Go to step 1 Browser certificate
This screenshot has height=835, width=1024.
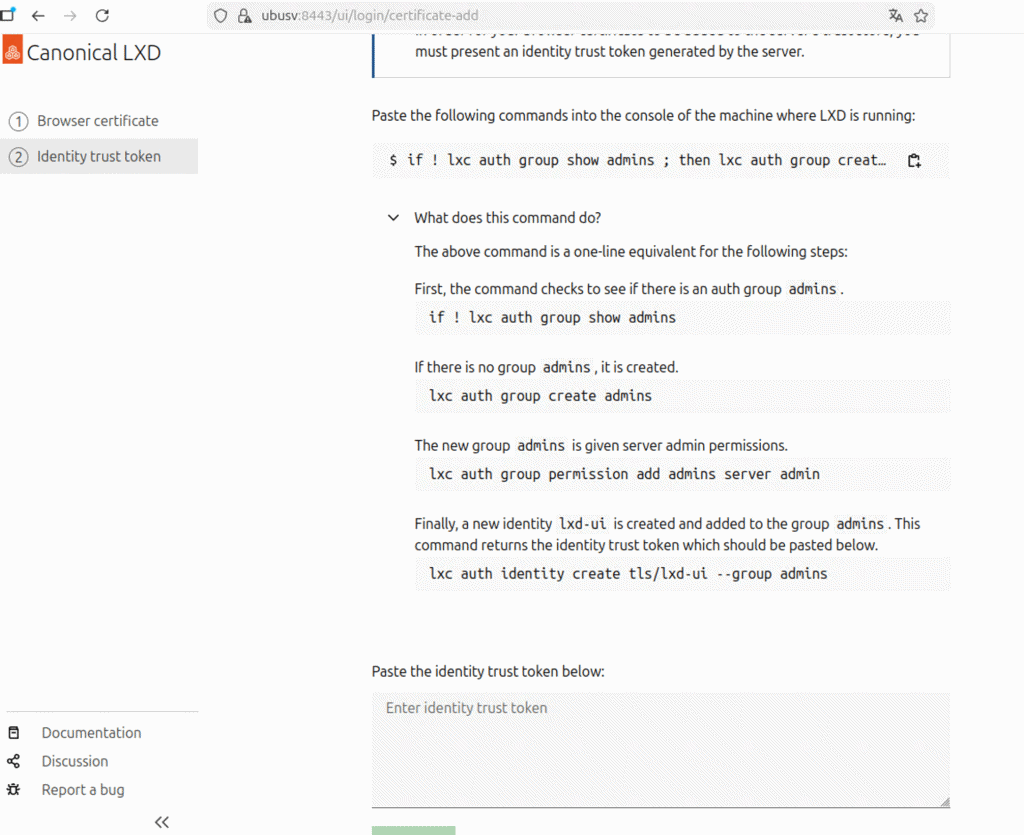98,121
